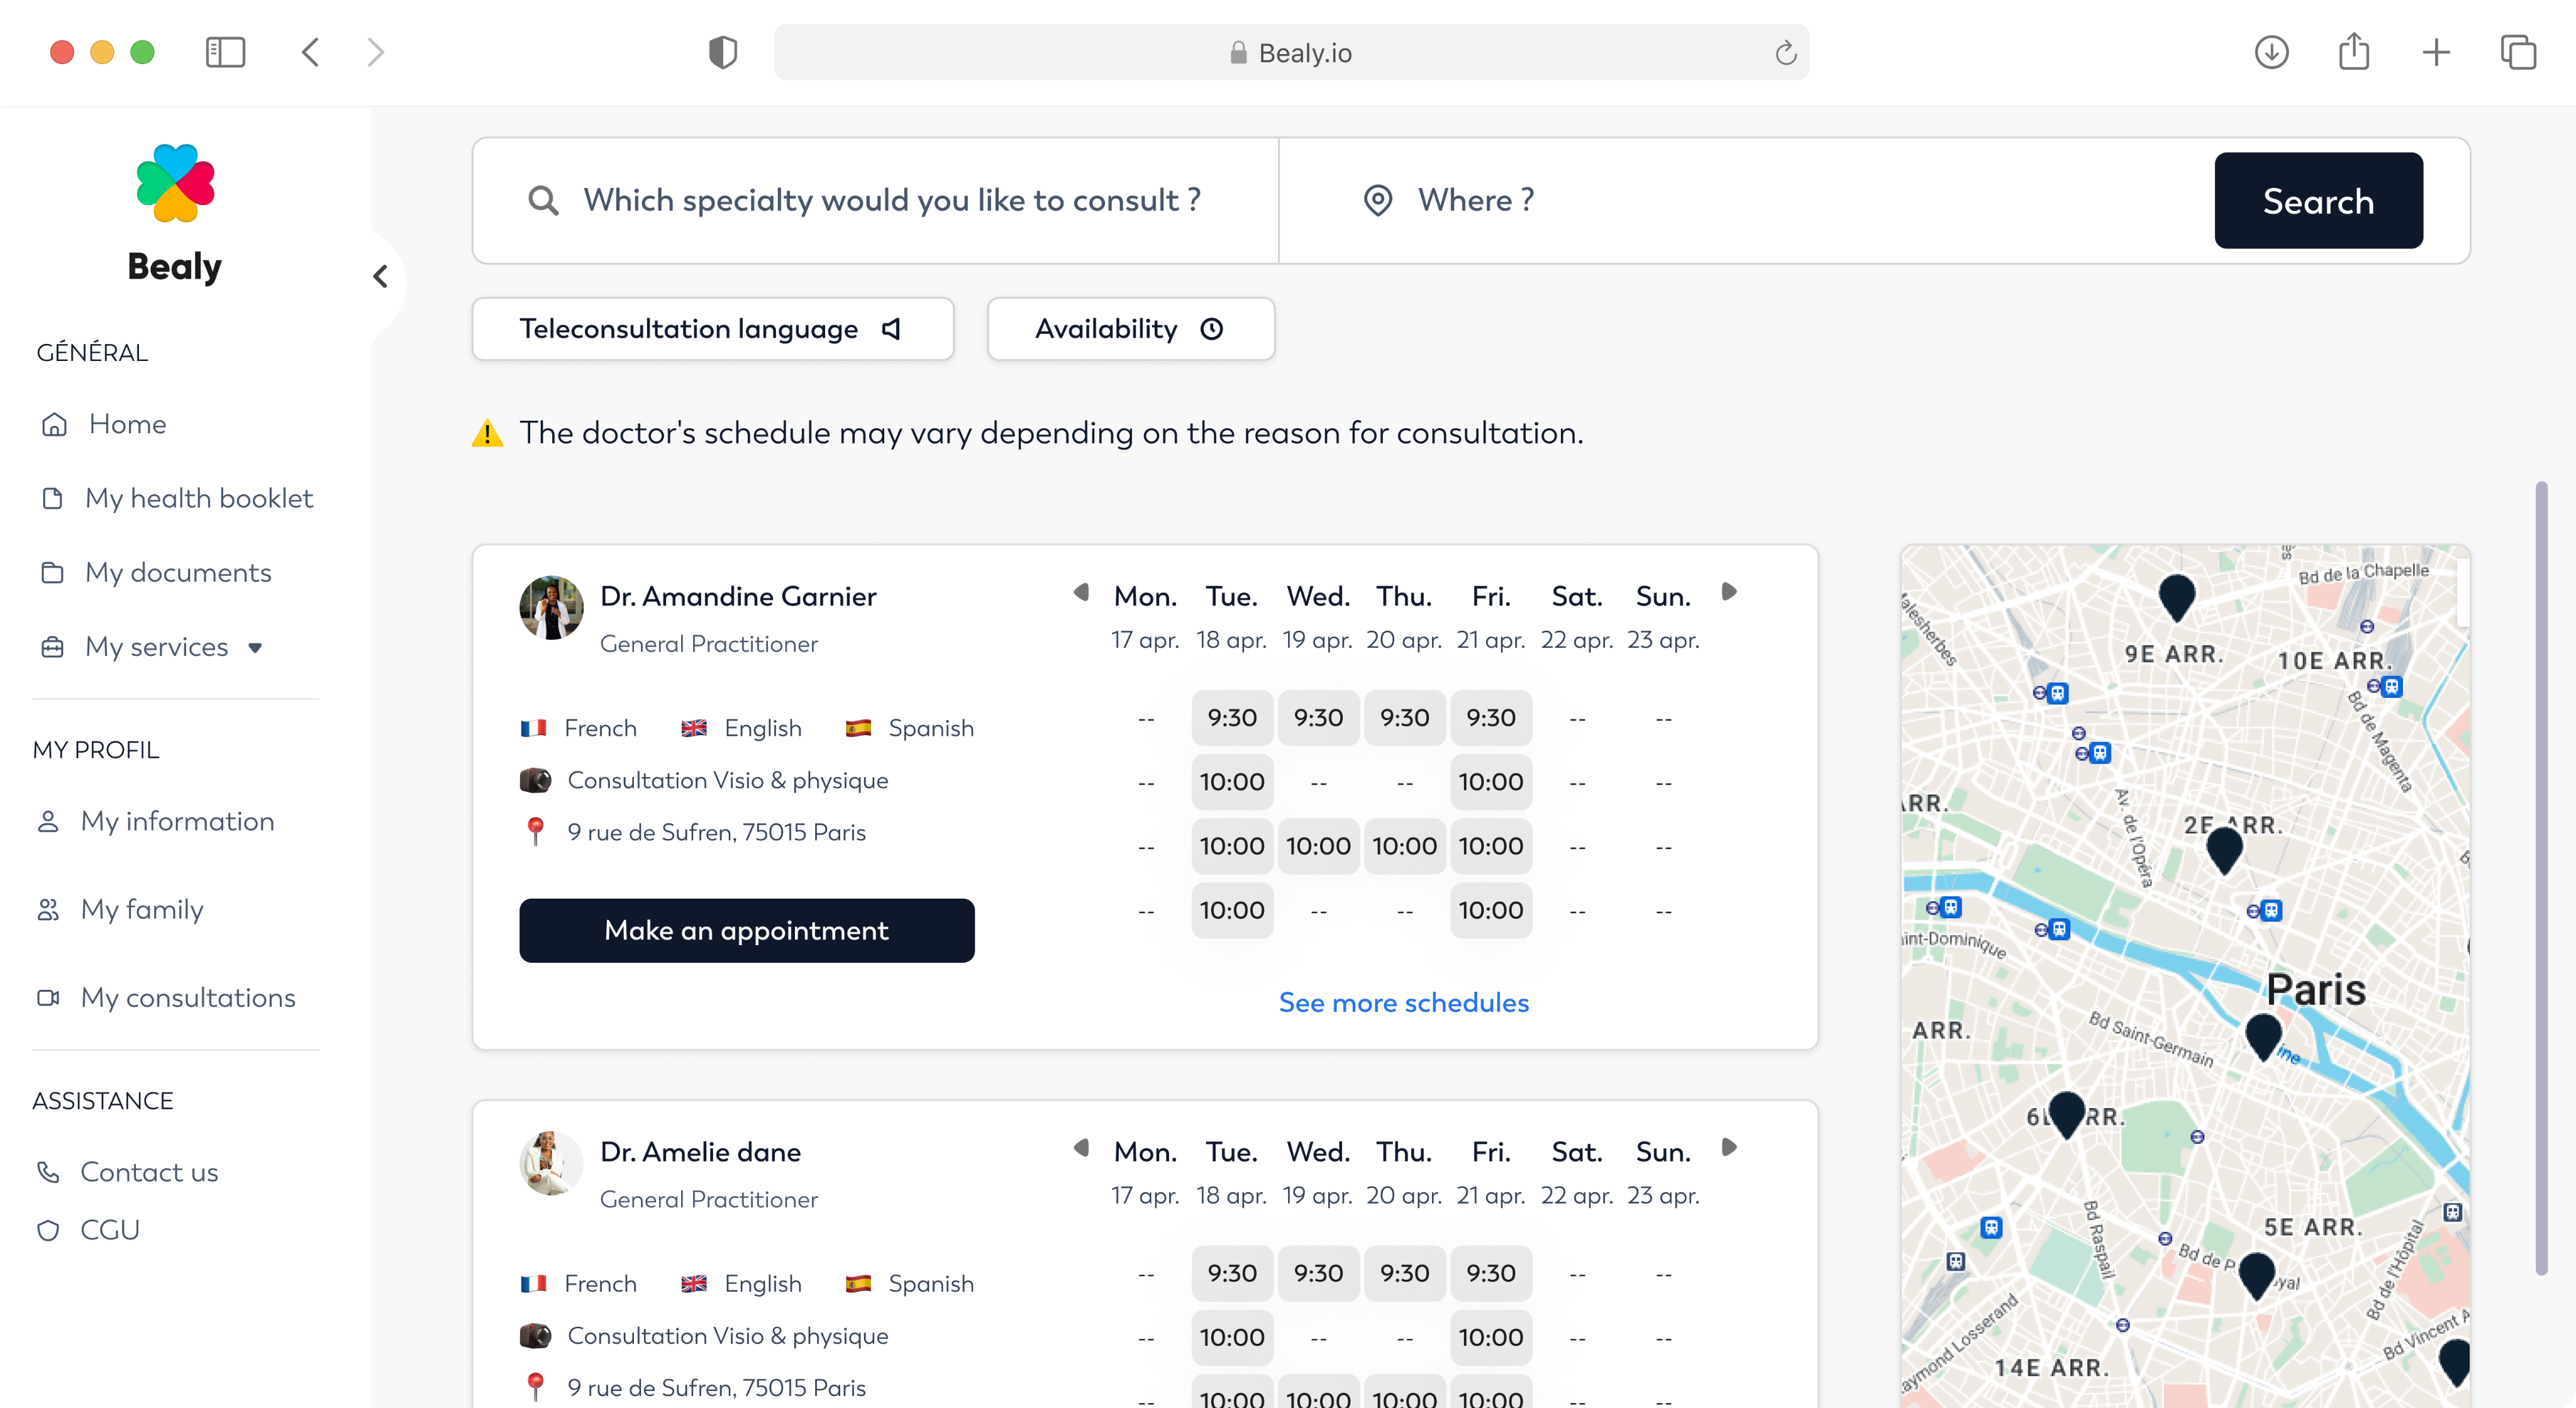The width and height of the screenshot is (2576, 1408).
Task: Click the share icon in the Safari toolbar
Action: coord(2354,52)
